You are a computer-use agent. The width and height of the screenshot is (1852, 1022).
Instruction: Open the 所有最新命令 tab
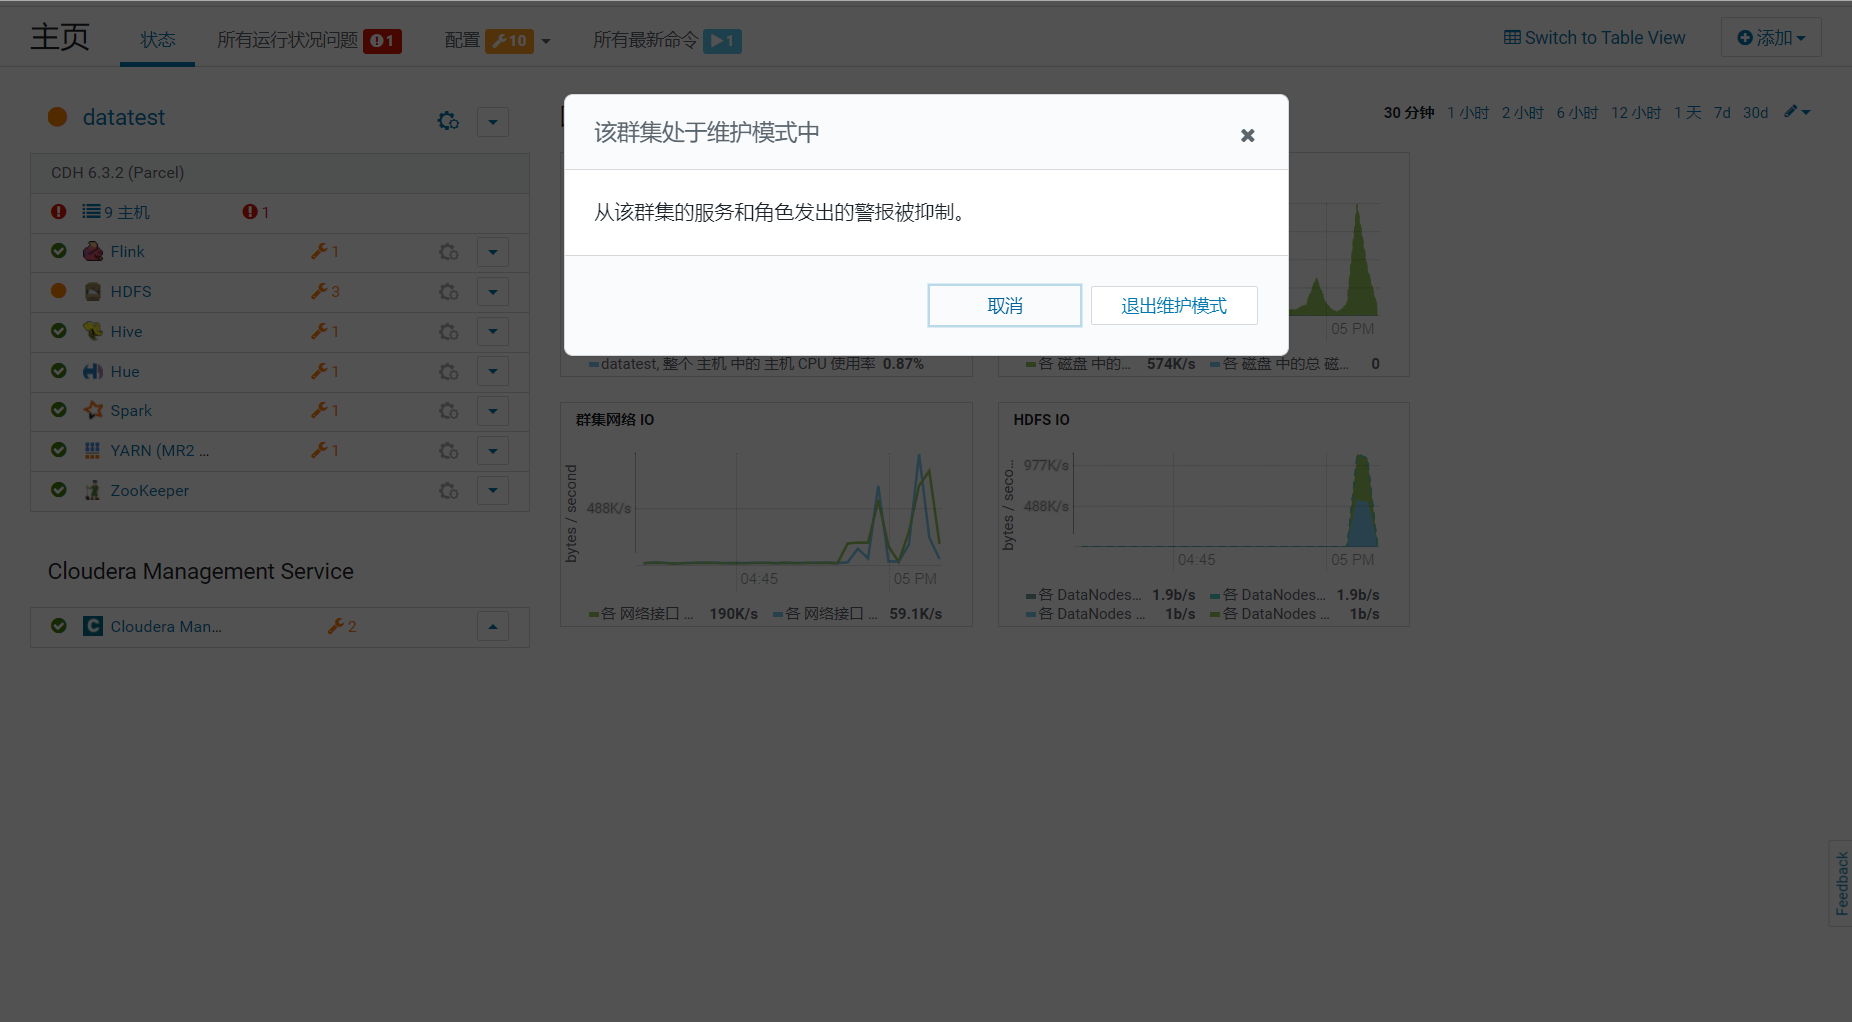(x=667, y=40)
